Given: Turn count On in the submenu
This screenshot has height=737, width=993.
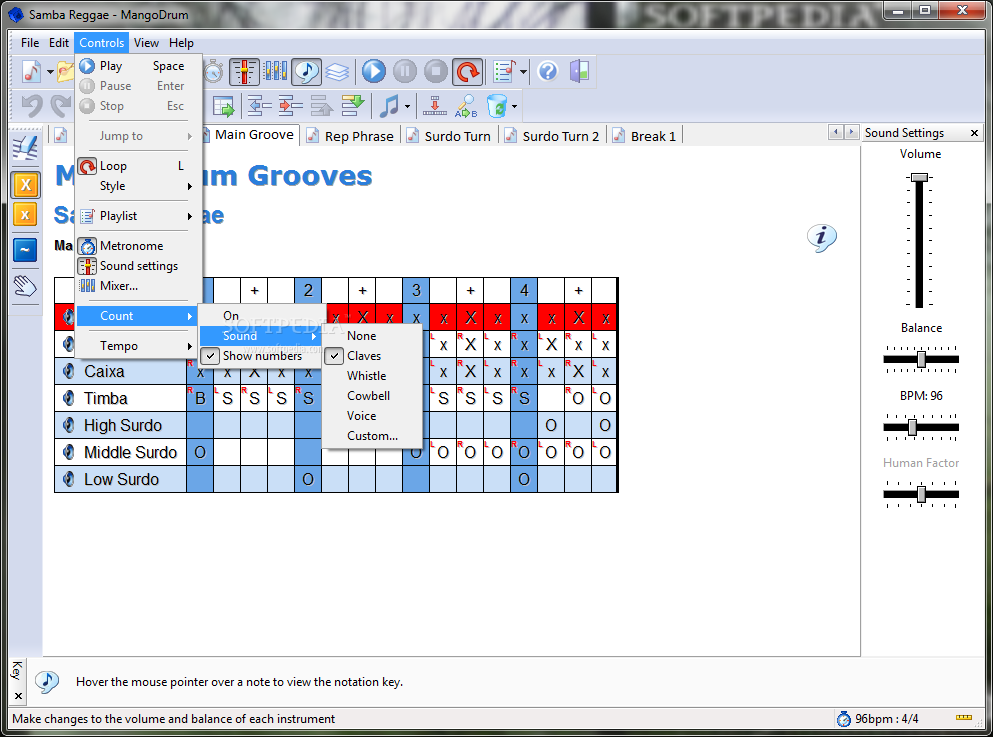Looking at the screenshot, I should [261, 315].
